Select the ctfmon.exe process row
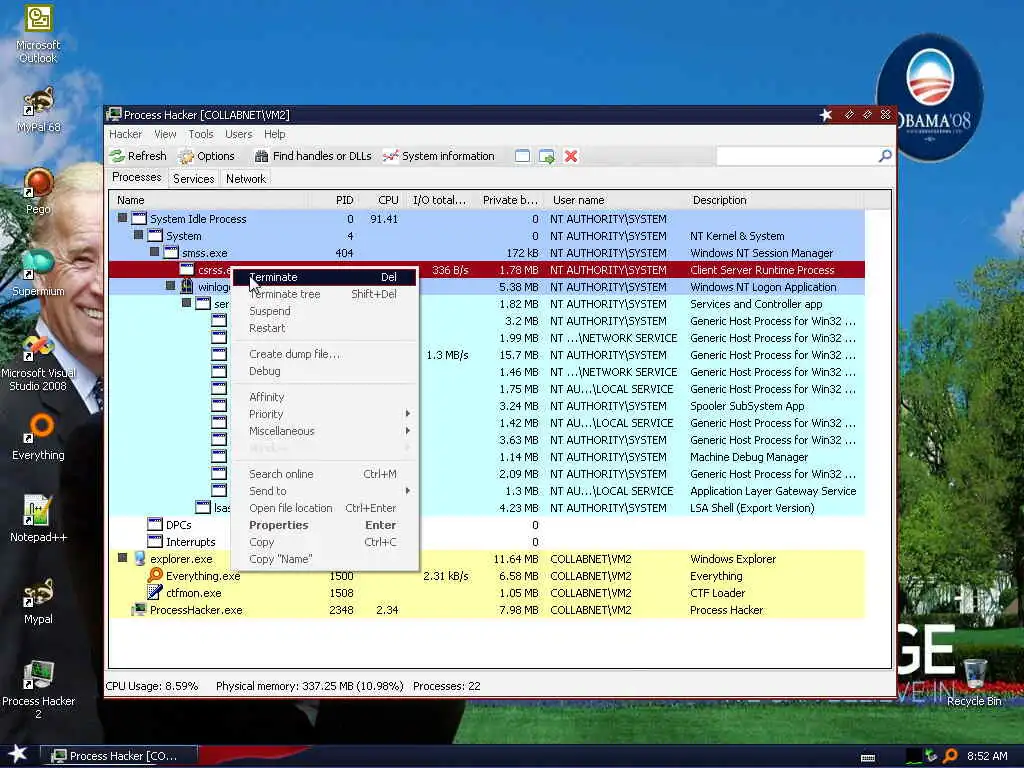This screenshot has height=768, width=1024. point(487,593)
